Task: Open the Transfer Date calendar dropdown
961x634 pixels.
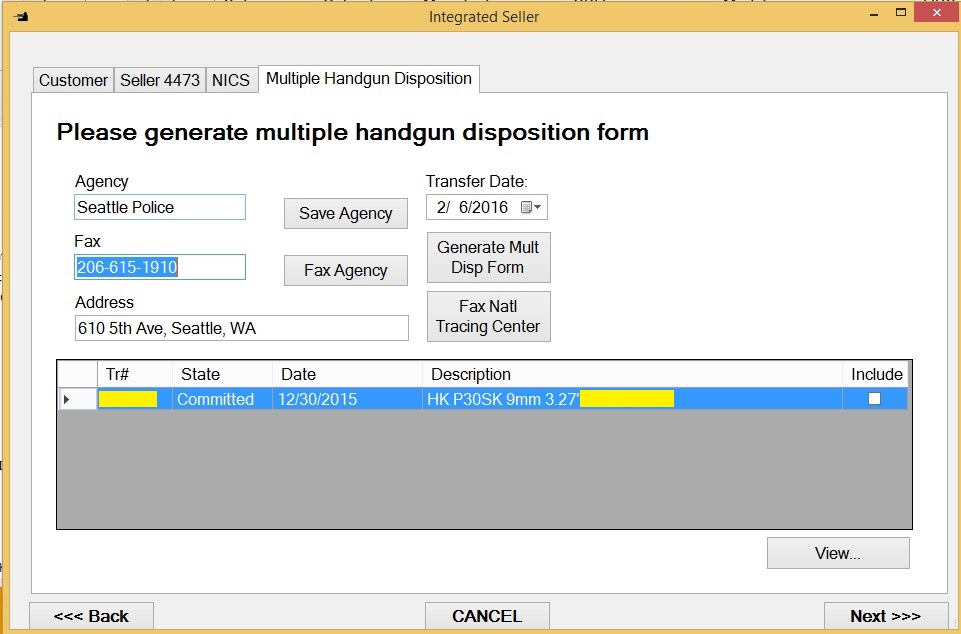Action: pyautogui.click(x=531, y=208)
